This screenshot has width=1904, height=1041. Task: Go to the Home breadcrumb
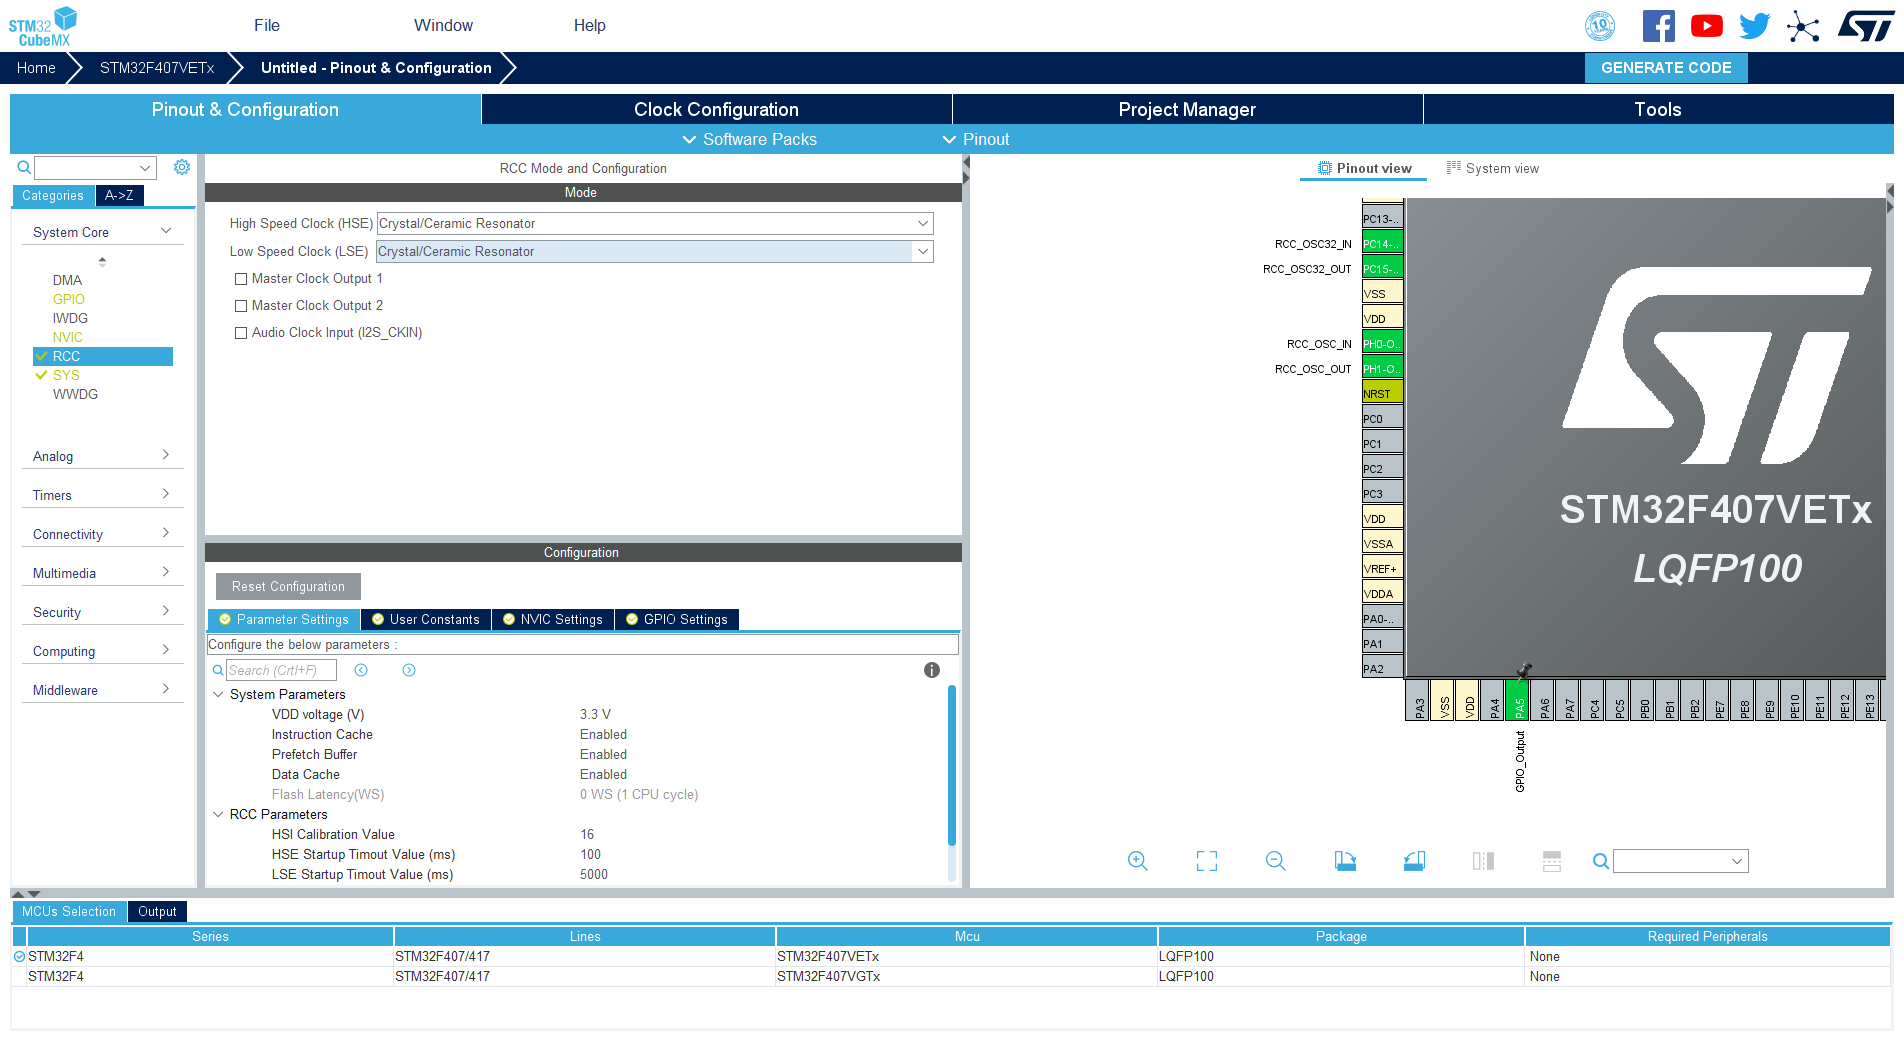click(x=36, y=68)
